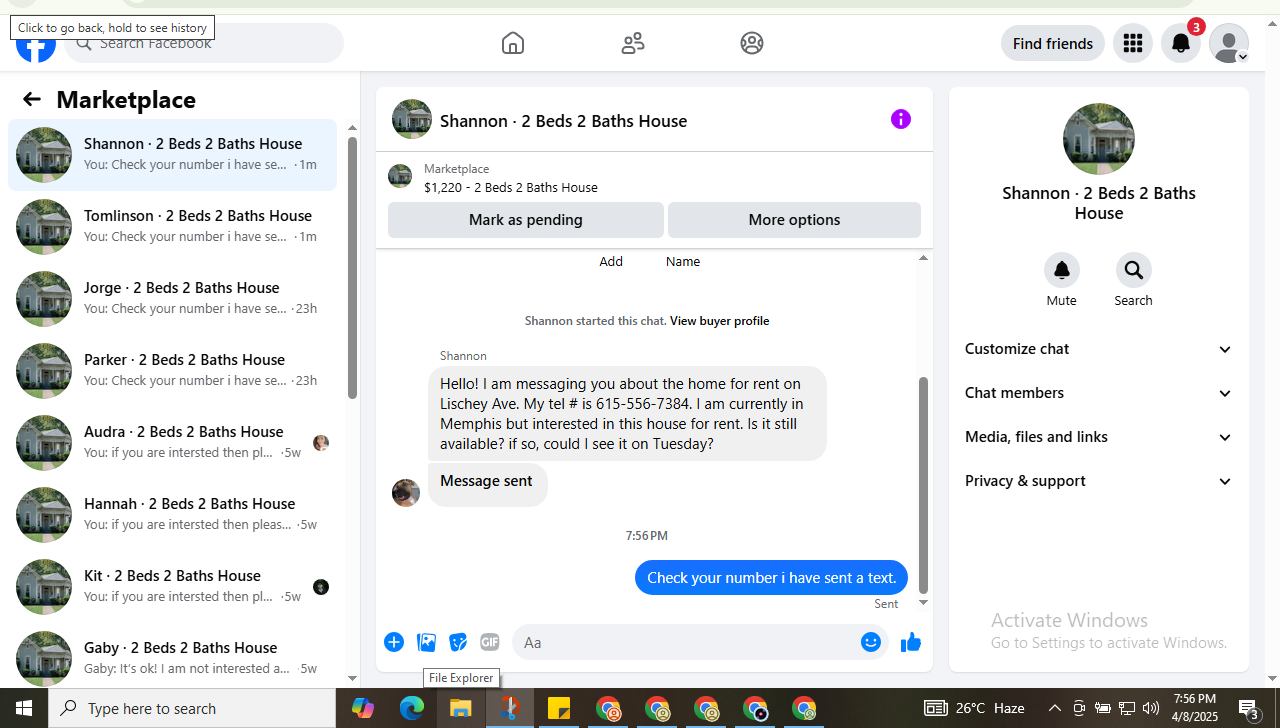Click the Find friends button
The image size is (1280, 728).
coord(1053,43)
